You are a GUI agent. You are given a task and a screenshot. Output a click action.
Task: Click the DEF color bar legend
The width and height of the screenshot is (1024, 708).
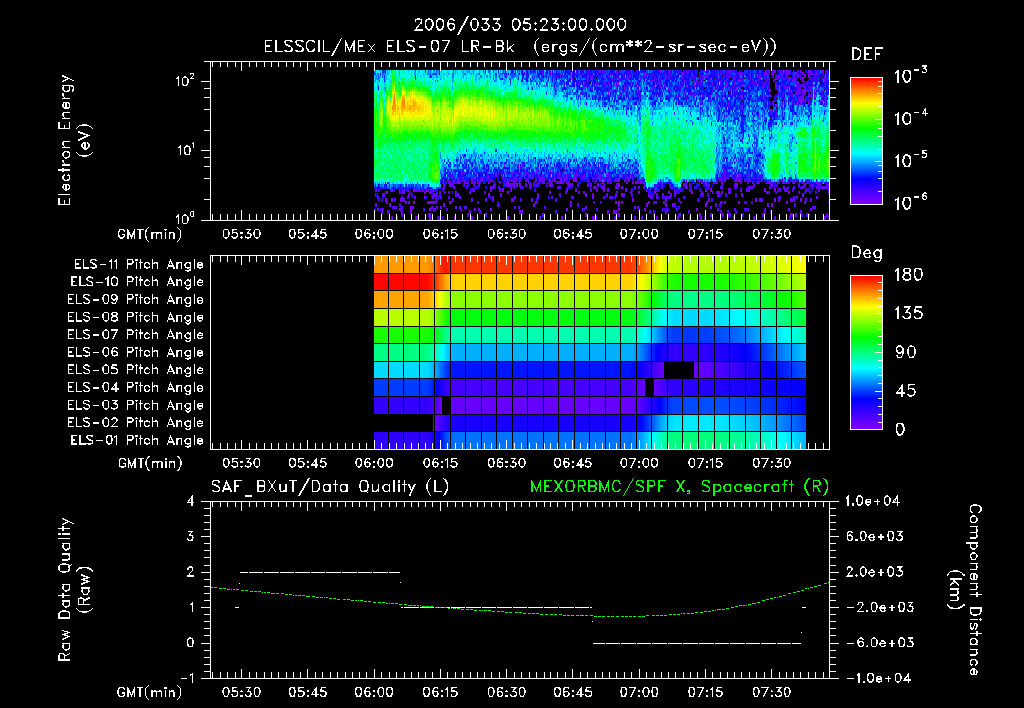pyautogui.click(x=866, y=140)
